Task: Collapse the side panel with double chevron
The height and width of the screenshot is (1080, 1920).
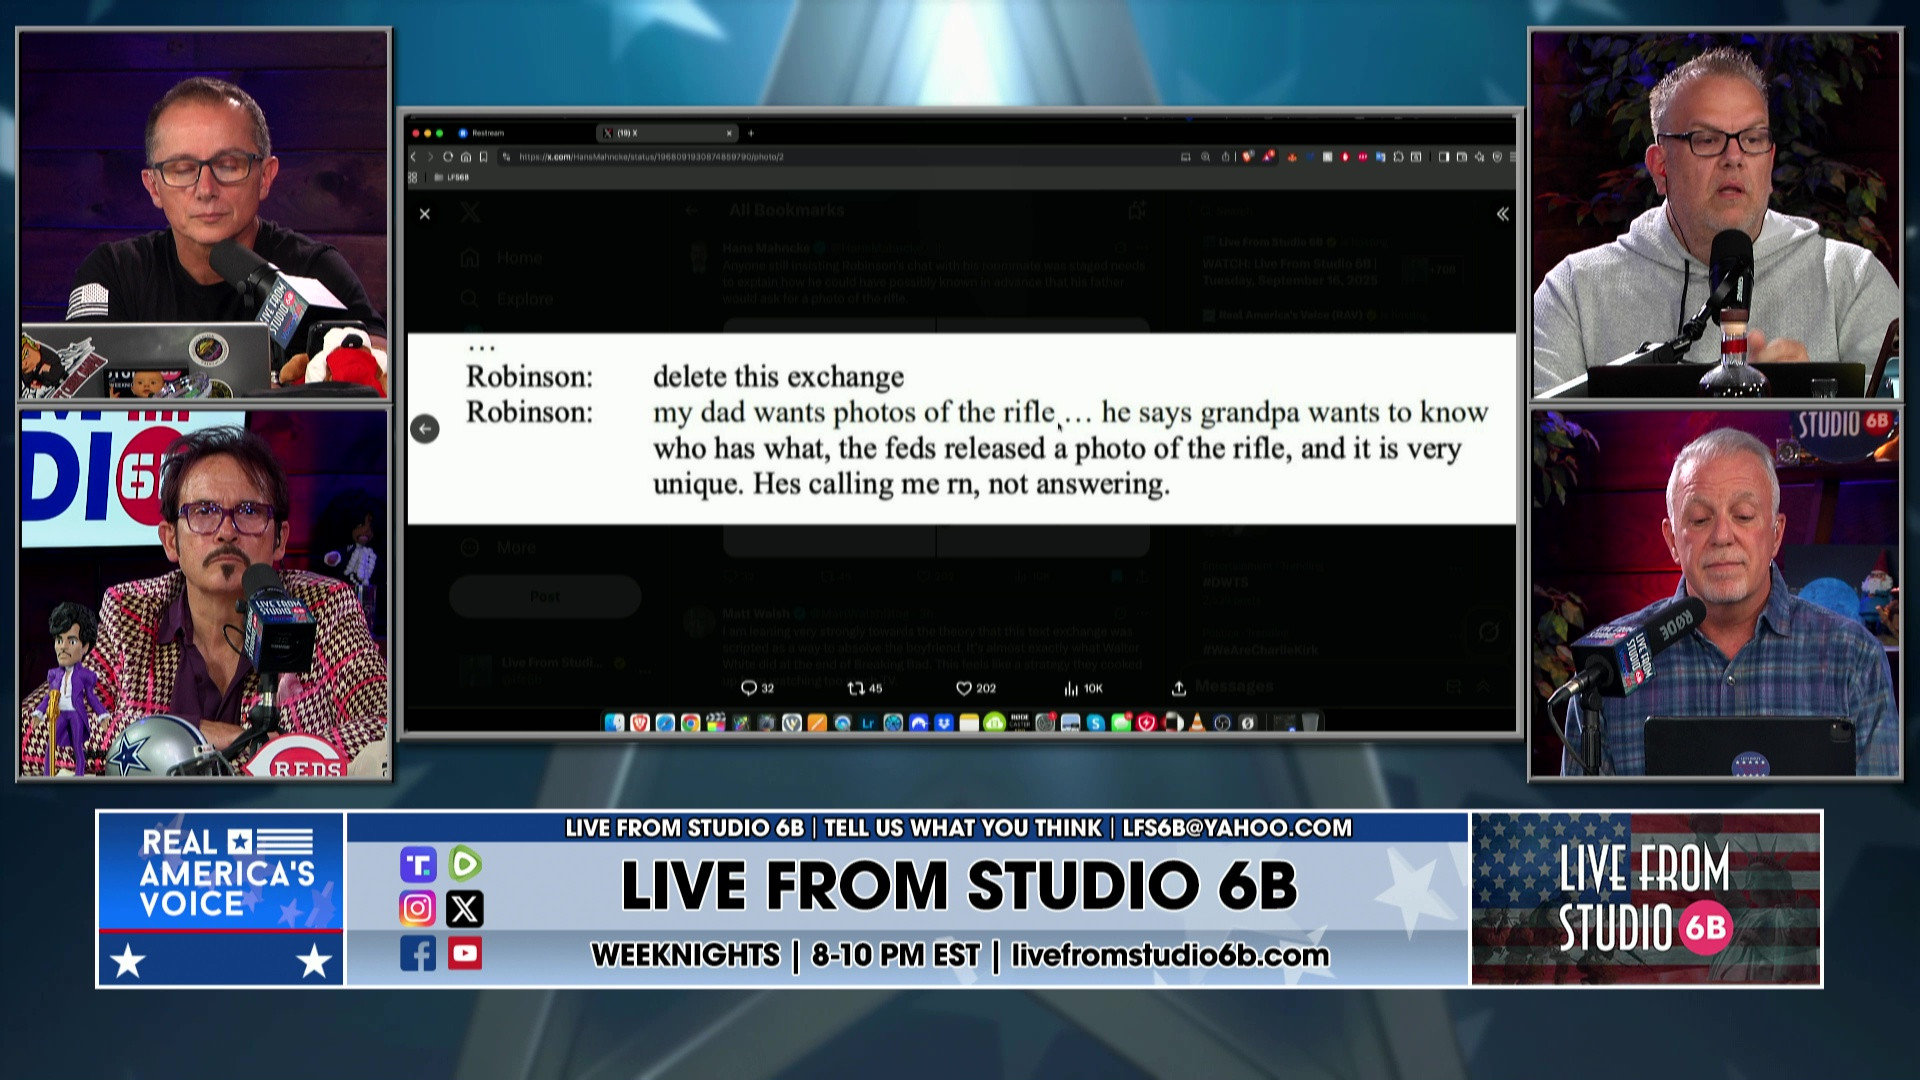Action: [x=1502, y=214]
